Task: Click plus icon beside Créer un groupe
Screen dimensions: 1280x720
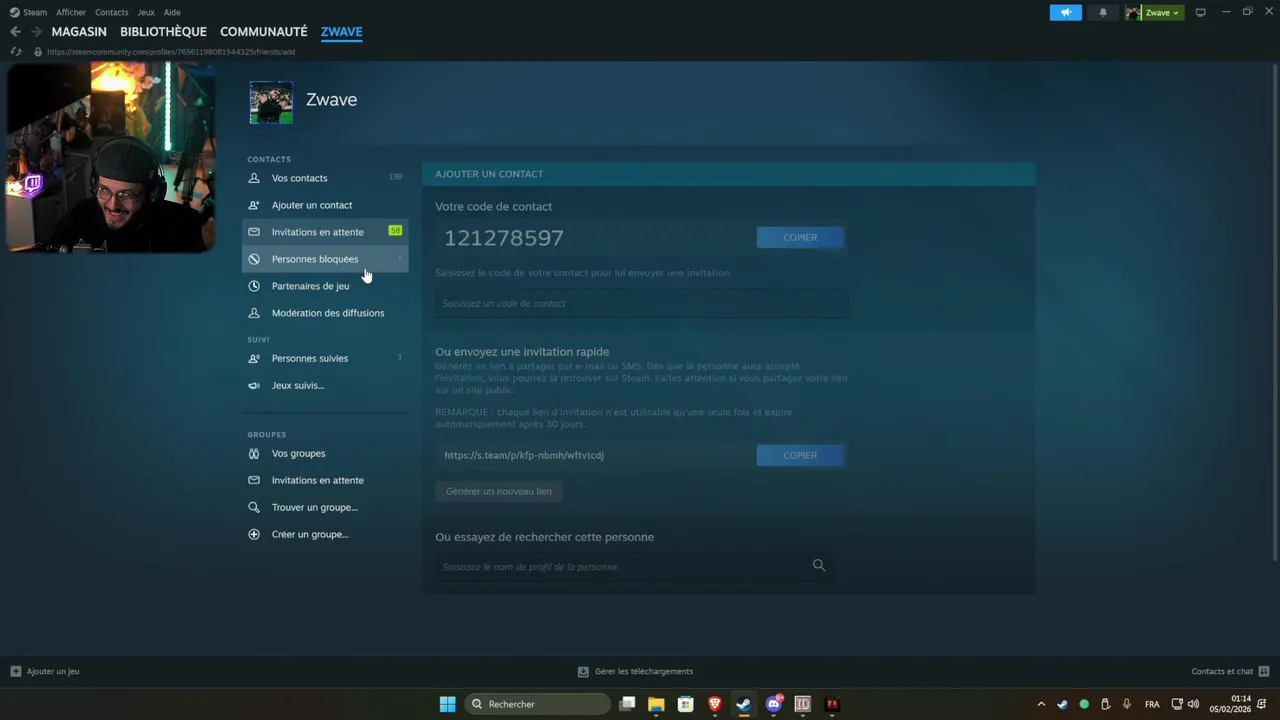Action: point(254,534)
